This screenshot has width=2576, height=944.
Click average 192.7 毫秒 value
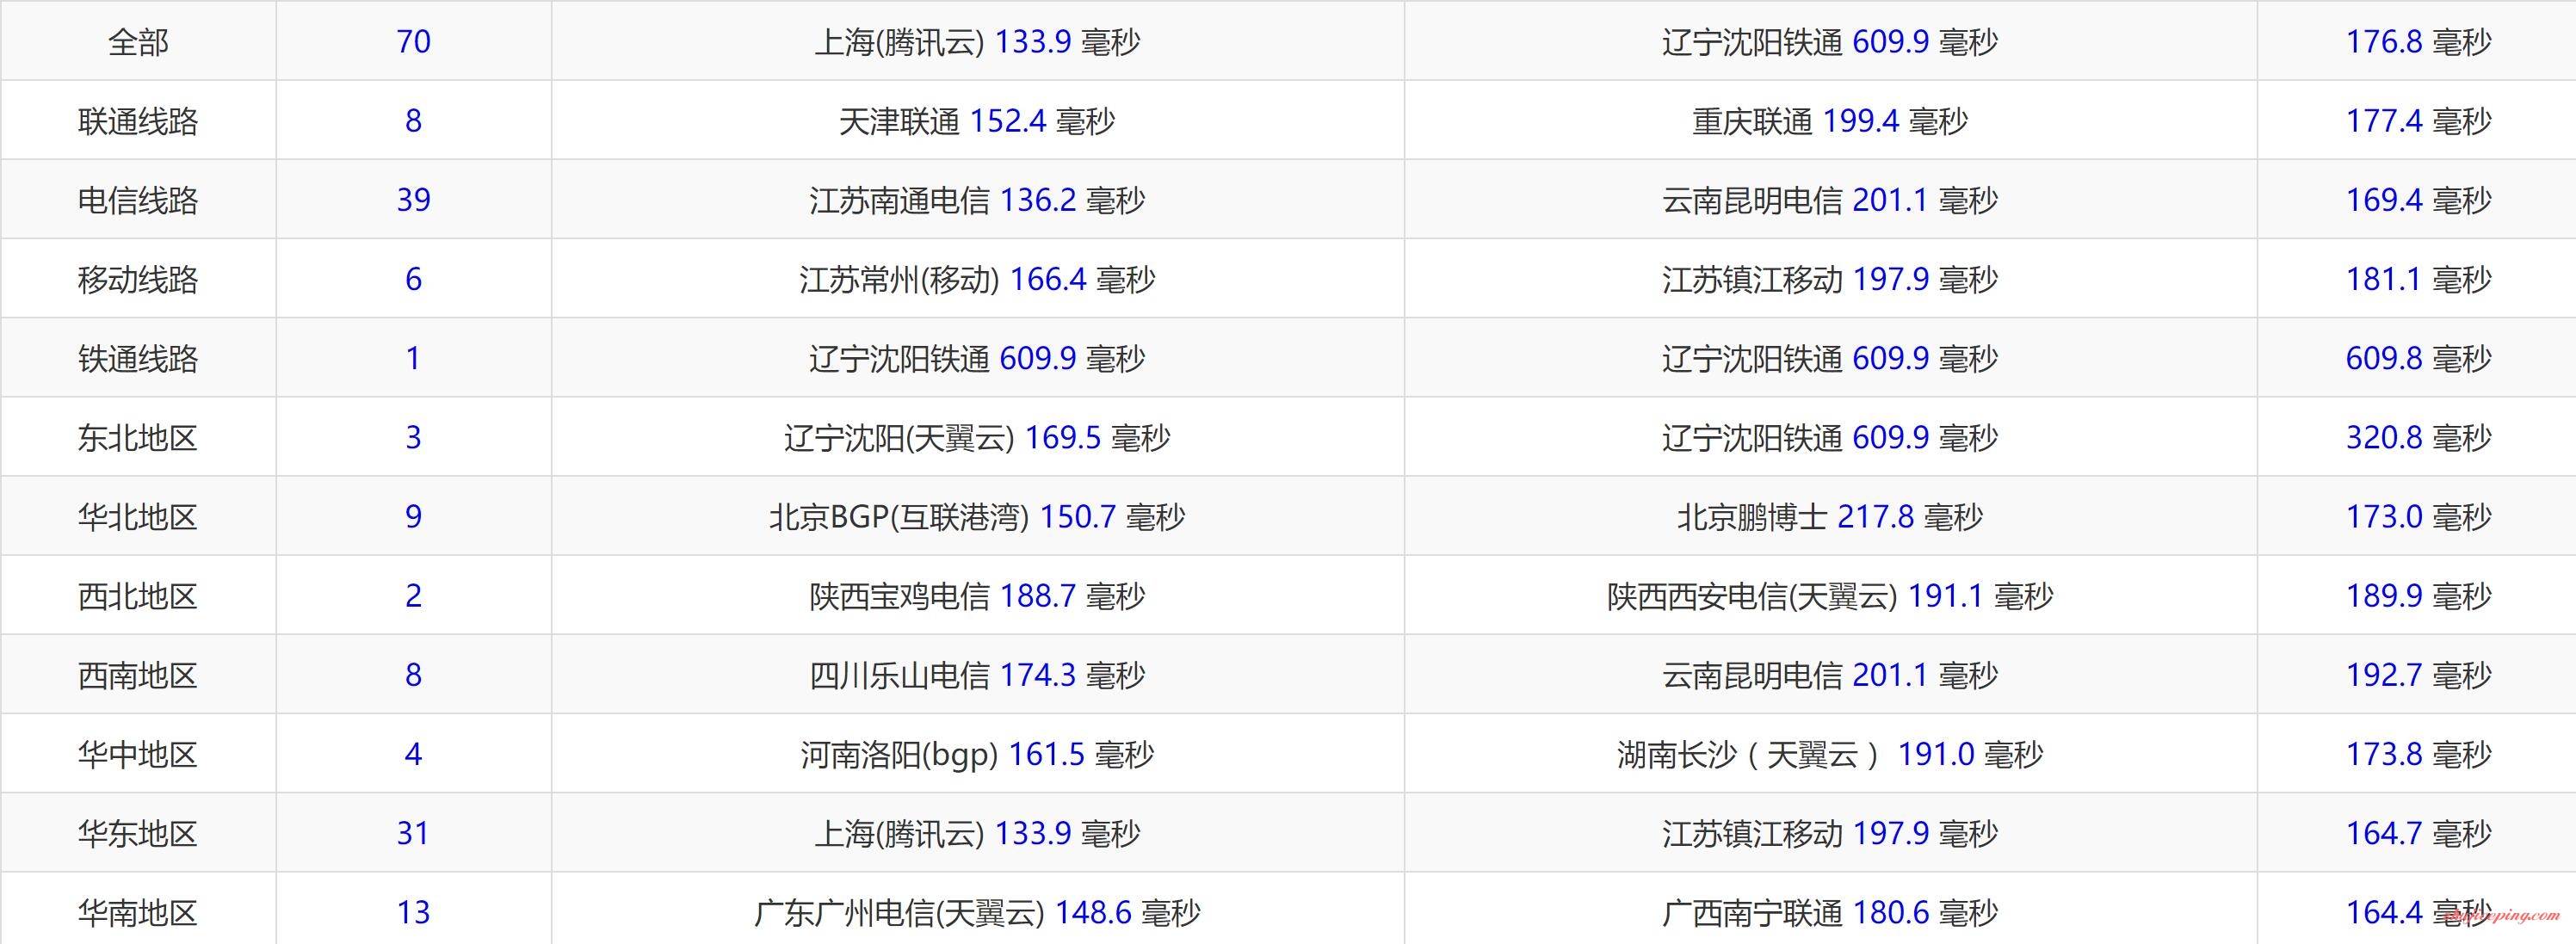point(2418,675)
